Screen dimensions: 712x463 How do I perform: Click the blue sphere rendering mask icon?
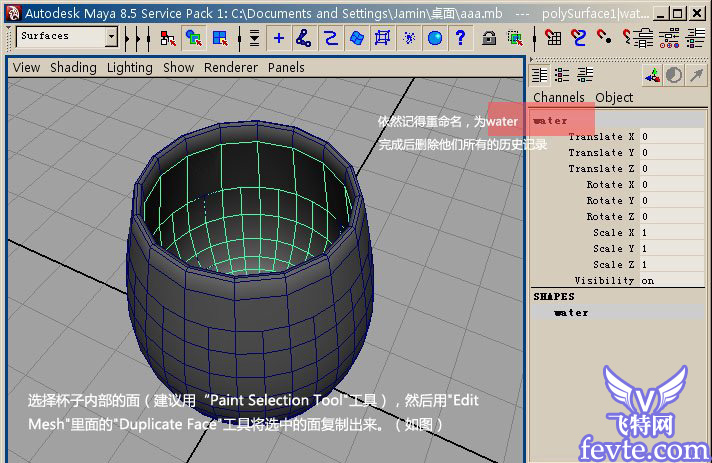pyautogui.click(x=435, y=38)
